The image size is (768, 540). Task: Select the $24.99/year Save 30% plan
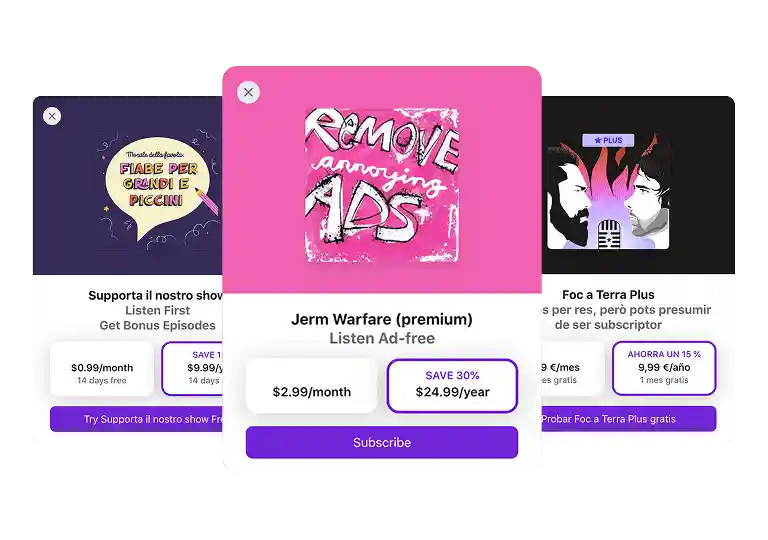[x=452, y=386]
